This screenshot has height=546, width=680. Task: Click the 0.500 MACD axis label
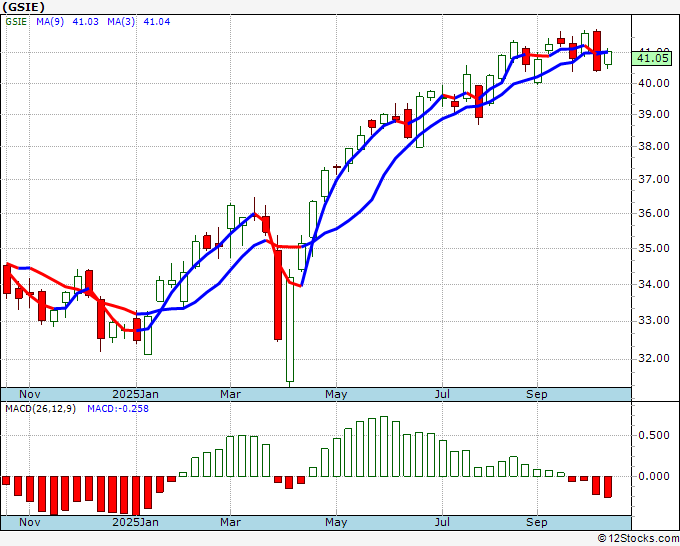(654, 435)
